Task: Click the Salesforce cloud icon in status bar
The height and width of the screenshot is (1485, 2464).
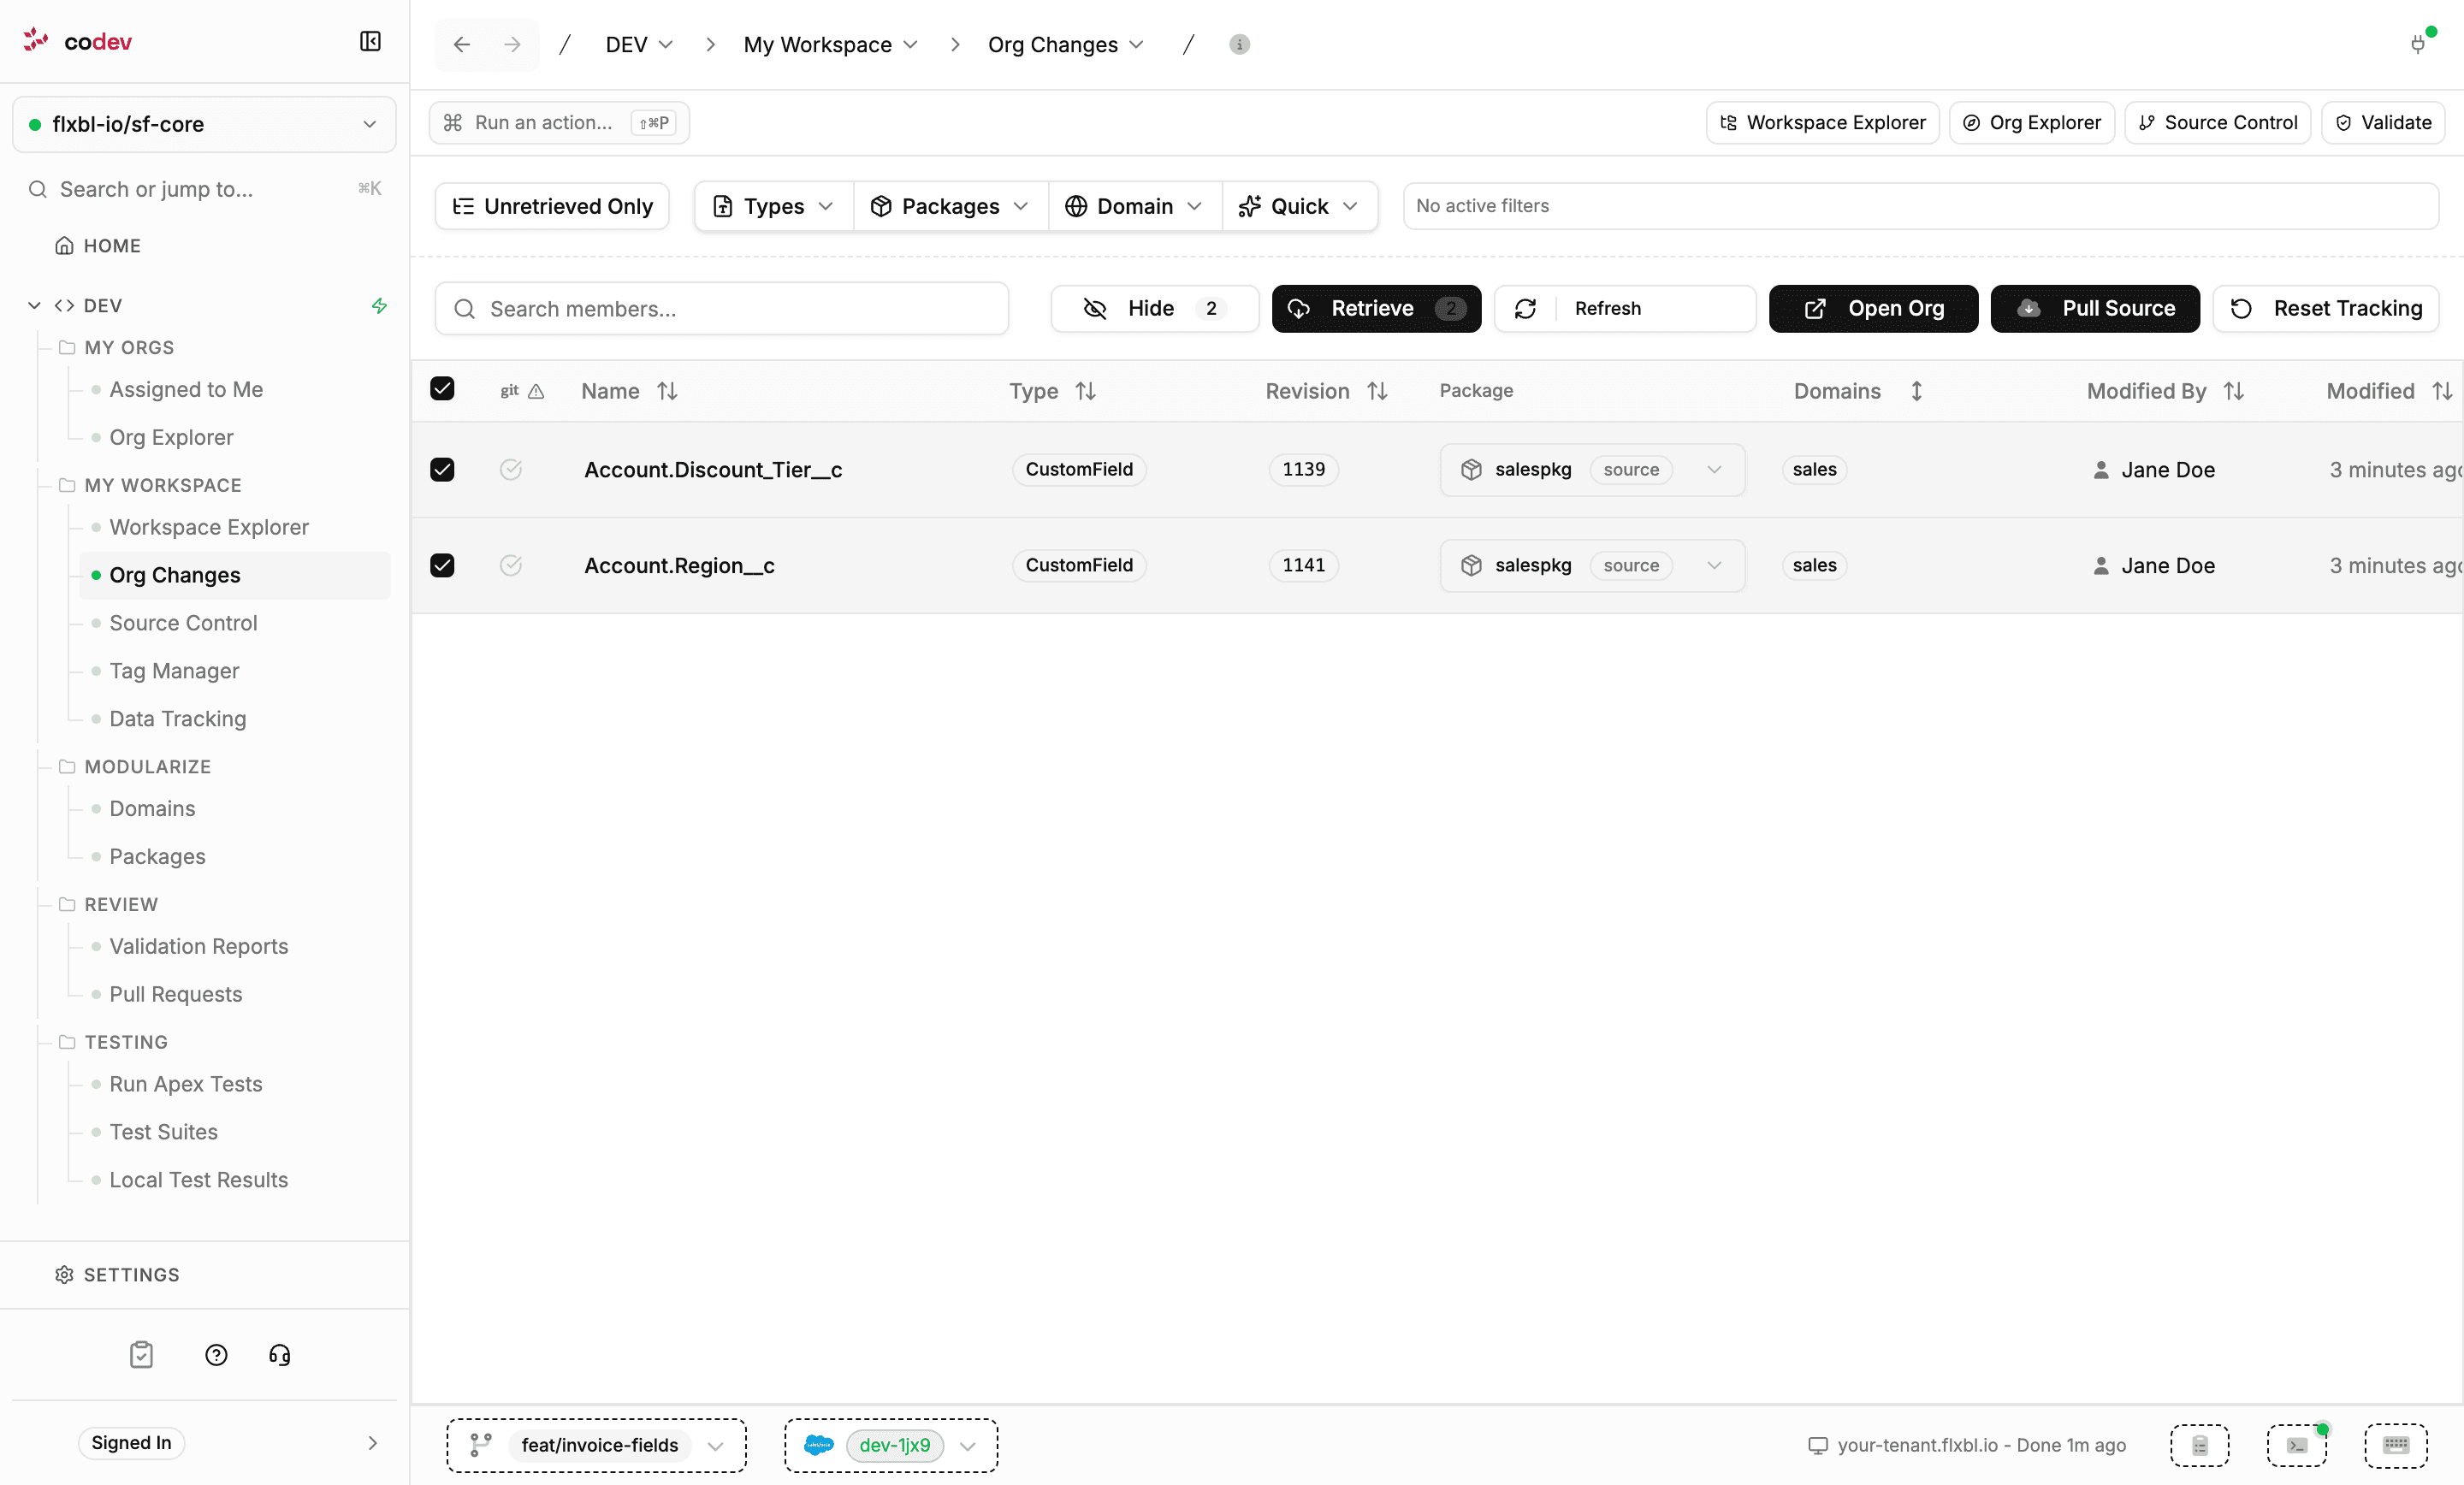Action: pyautogui.click(x=819, y=1445)
